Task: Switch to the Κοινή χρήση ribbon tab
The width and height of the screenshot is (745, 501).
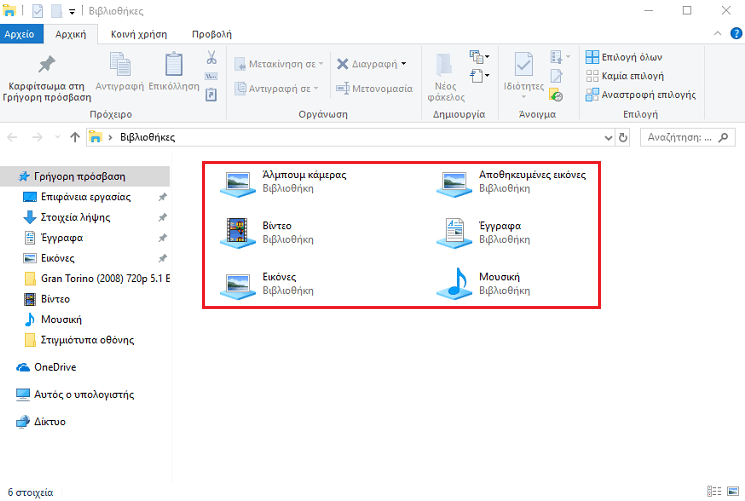Action: [139, 34]
